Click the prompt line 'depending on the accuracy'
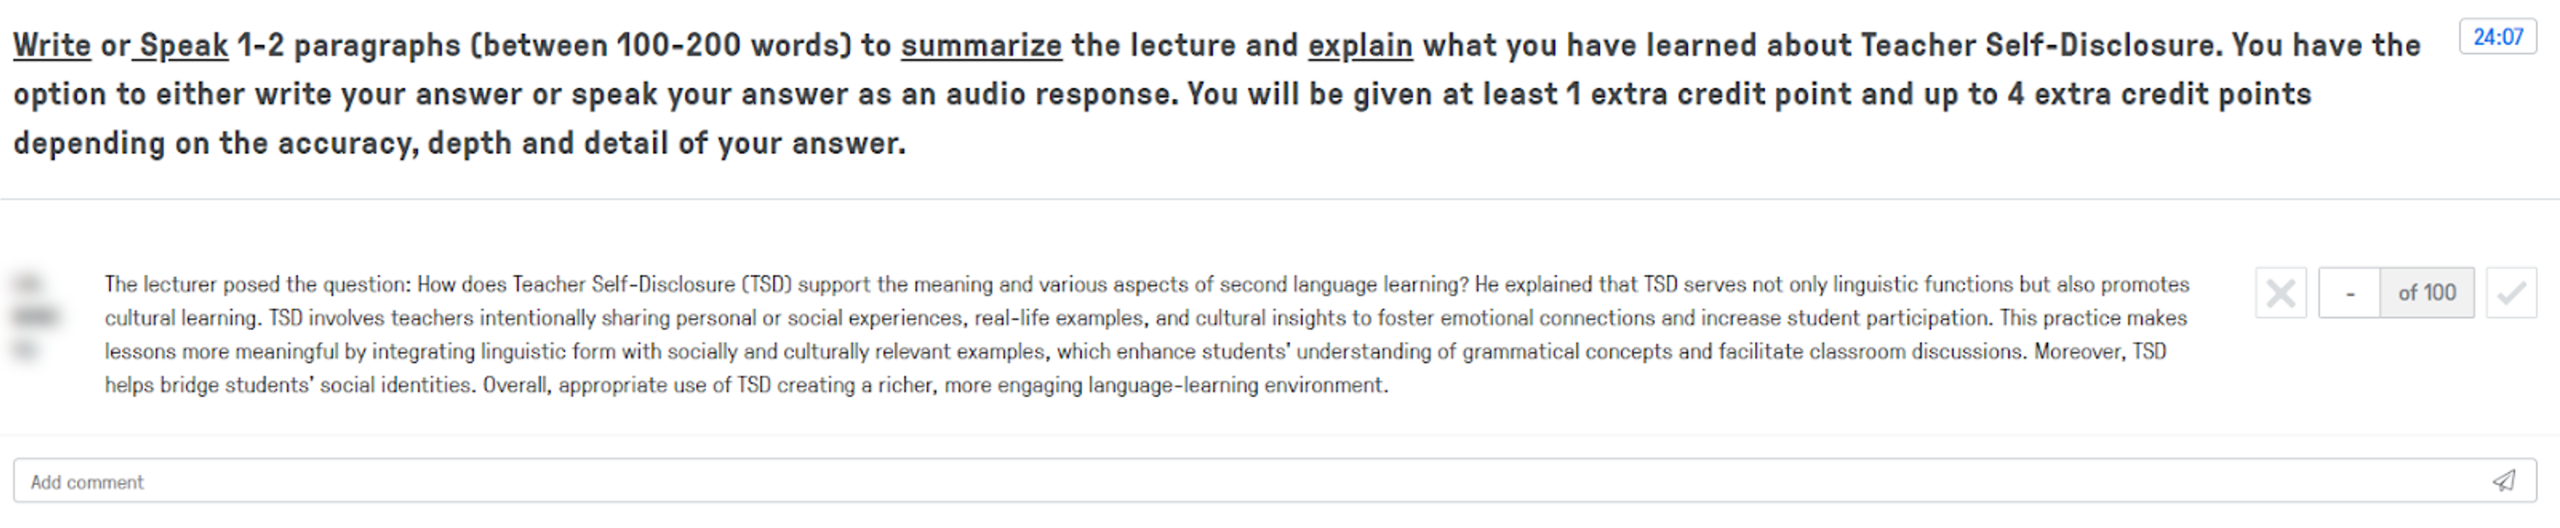 coord(459,144)
